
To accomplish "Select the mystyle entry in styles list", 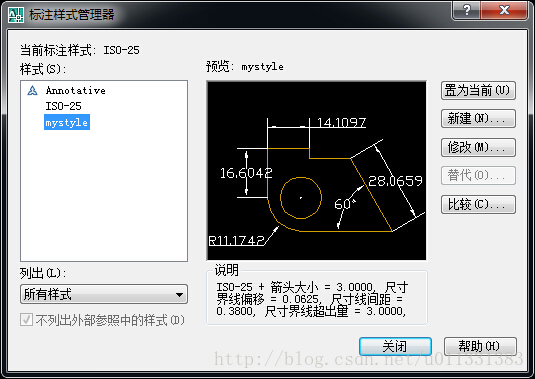I will pyautogui.click(x=67, y=122).
